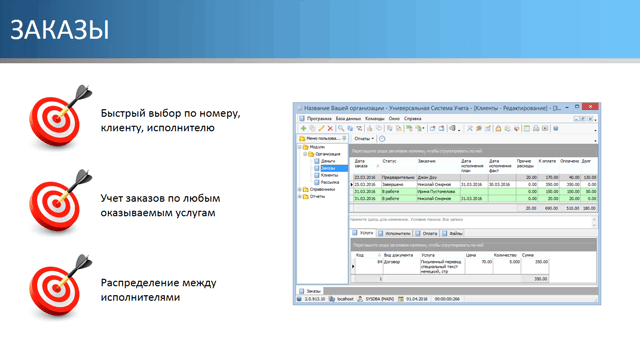Select Деньги in the module tree
The image size is (640, 360).
click(x=328, y=161)
